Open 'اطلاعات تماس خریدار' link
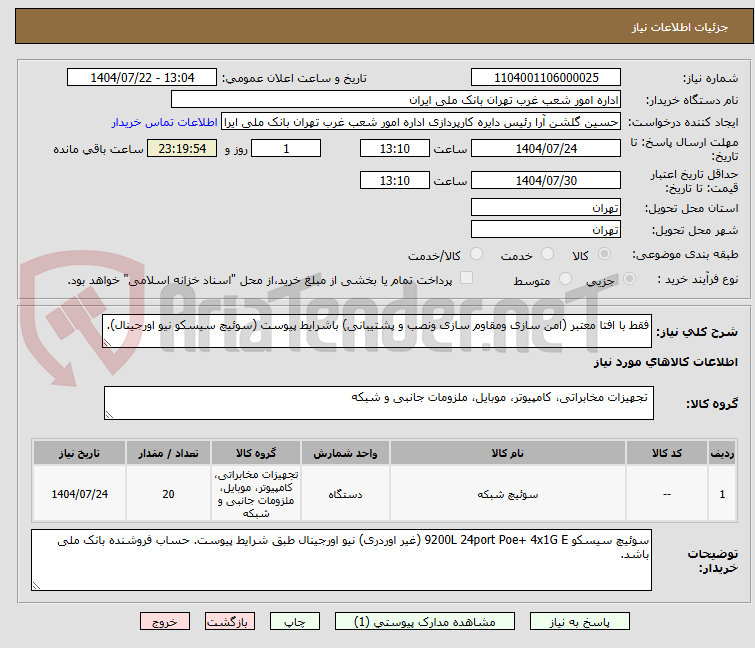This screenshot has height=648, width=755. [x=165, y=122]
